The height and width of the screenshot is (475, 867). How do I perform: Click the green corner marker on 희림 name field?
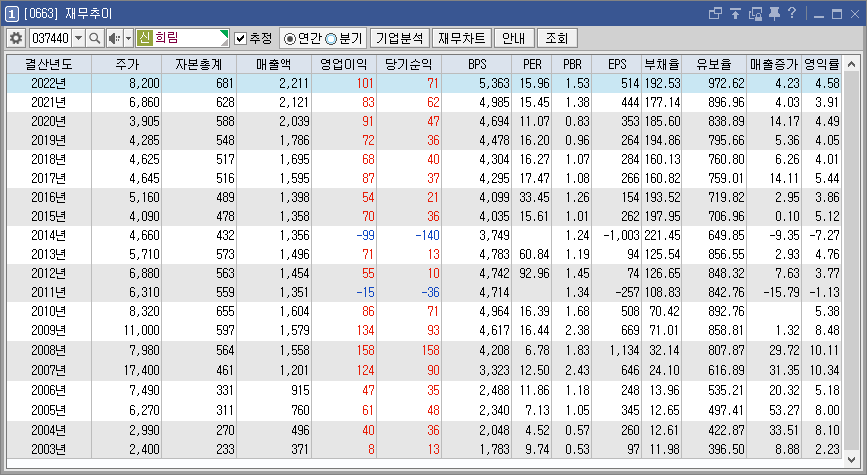point(224,34)
